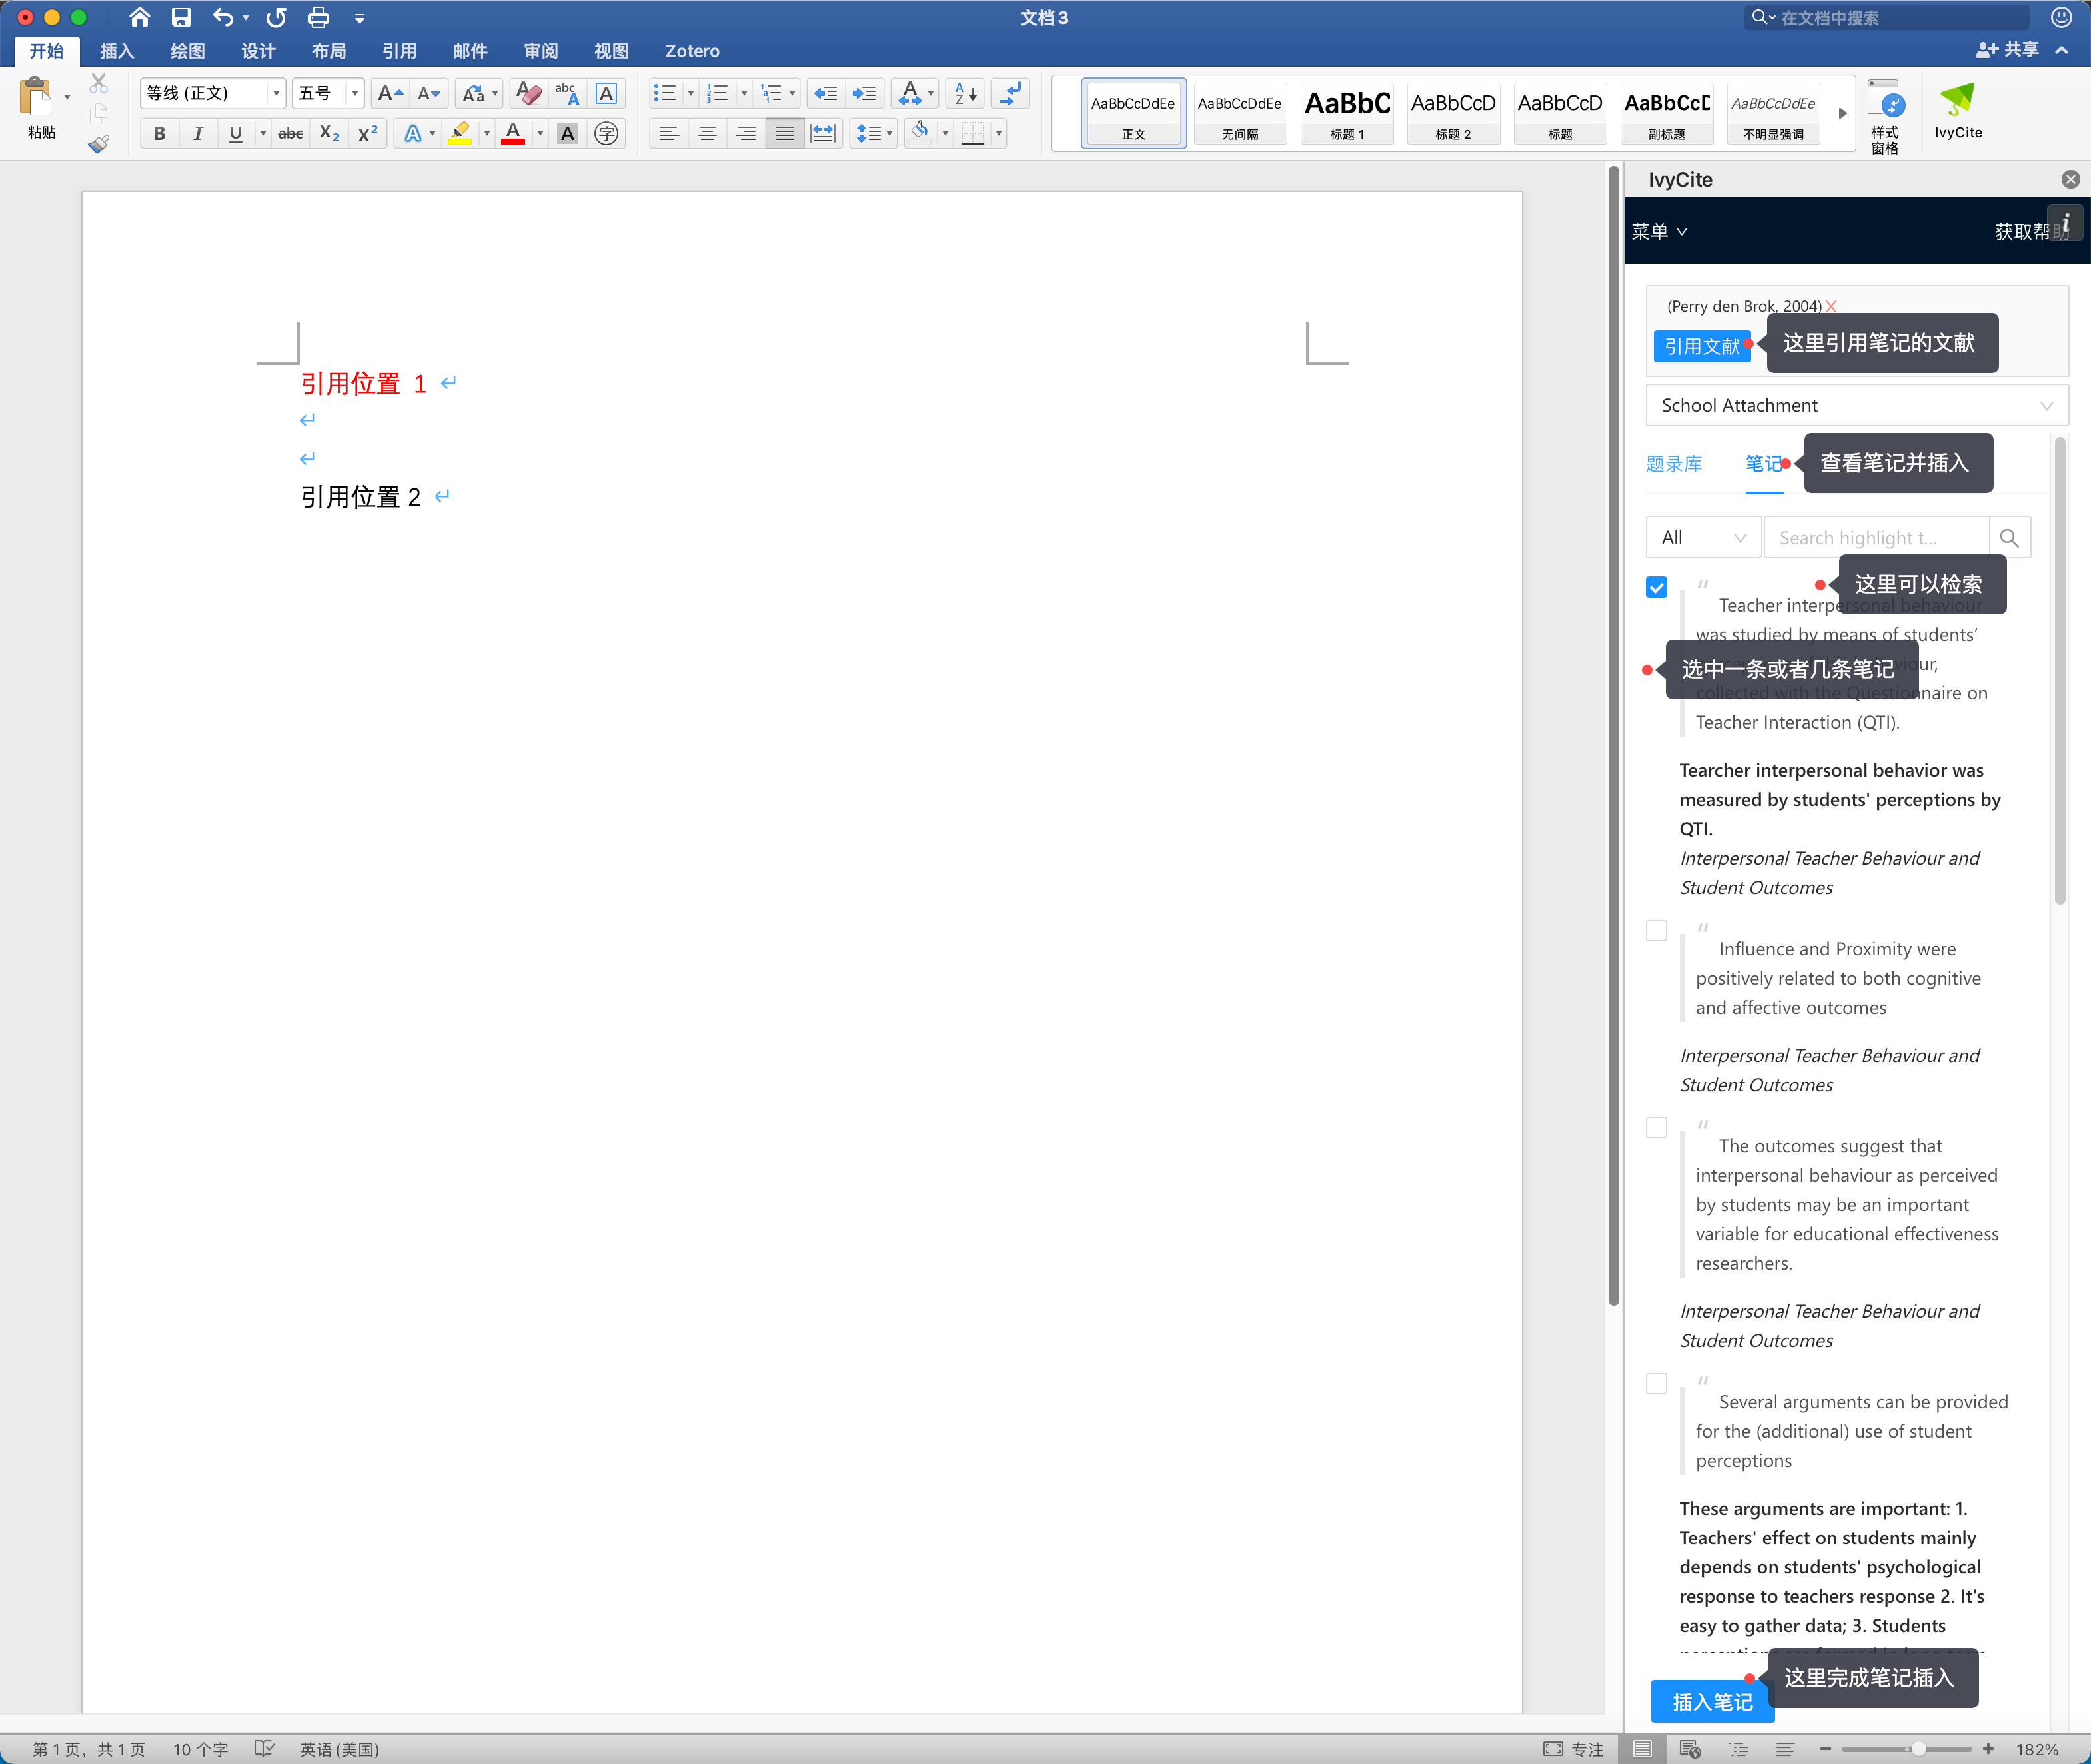Viewport: 2091px width, 1764px height.
Task: Uncheck the Teacher interpersonal behaviour note
Action: pos(1656,587)
